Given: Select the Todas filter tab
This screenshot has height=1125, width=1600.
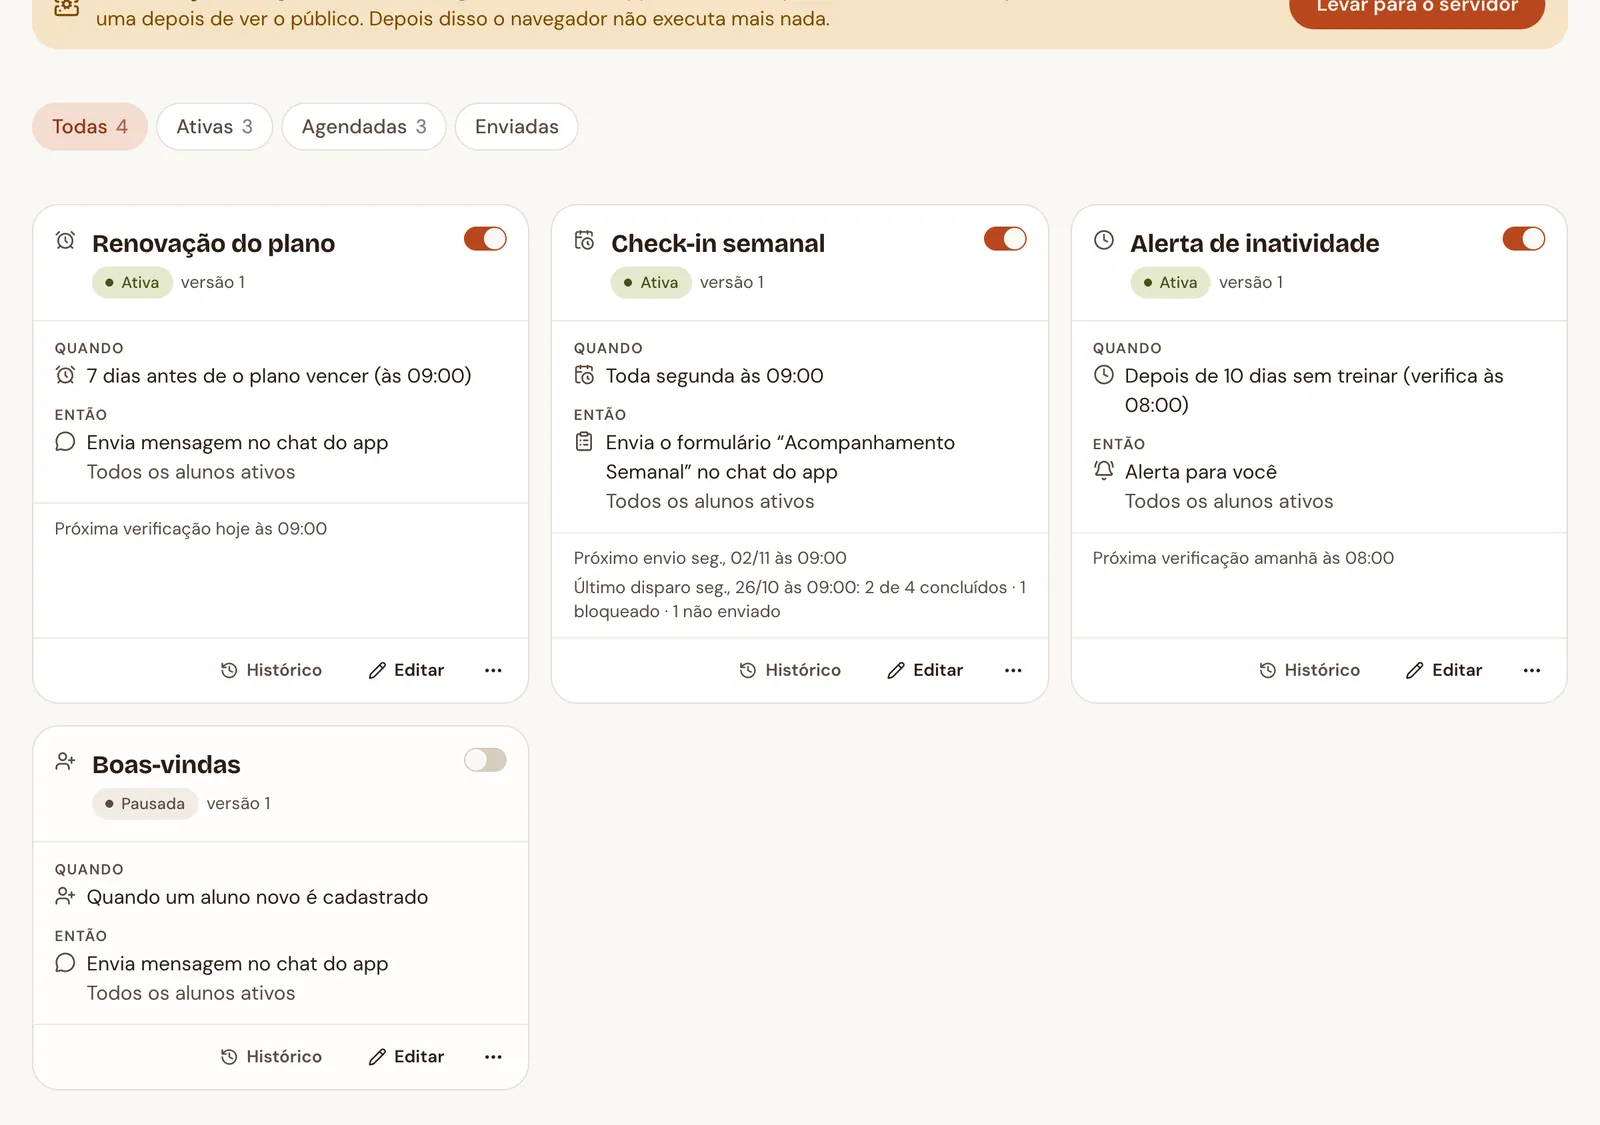Looking at the screenshot, I should click(x=90, y=127).
